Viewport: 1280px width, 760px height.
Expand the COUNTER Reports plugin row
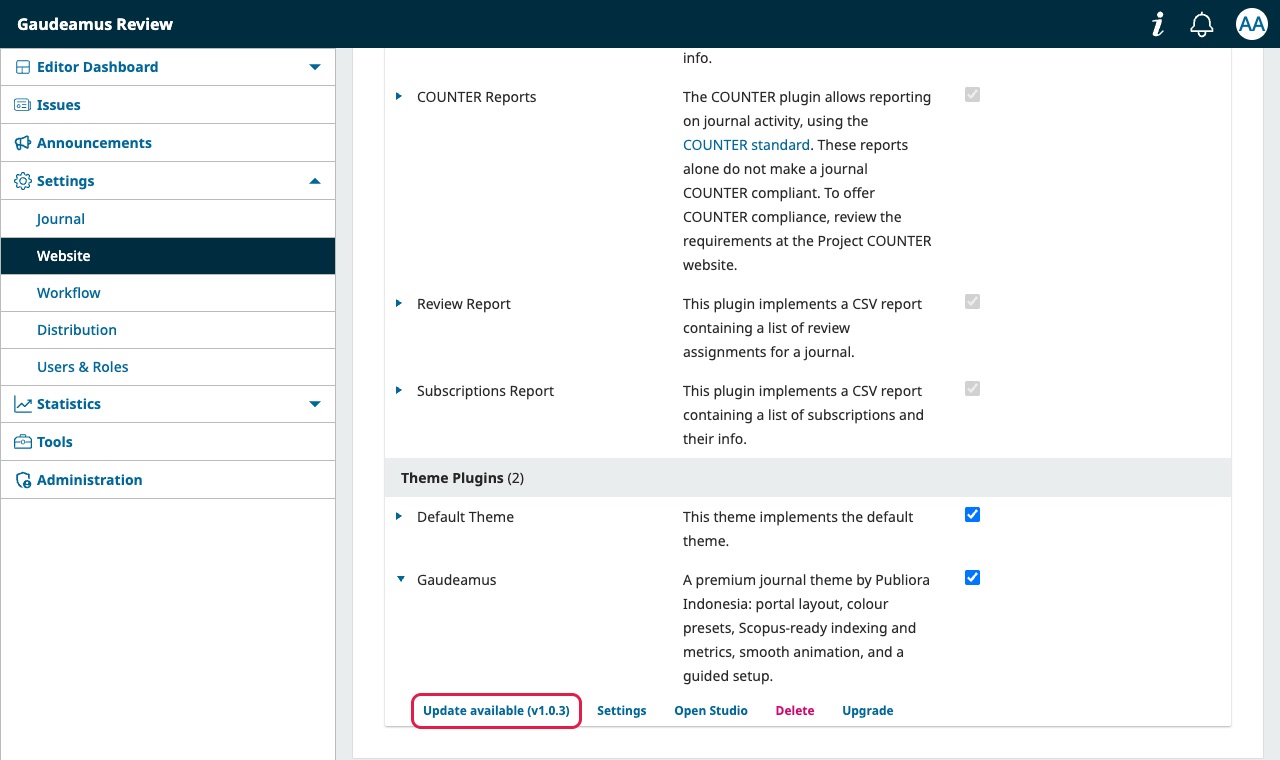tap(398, 97)
